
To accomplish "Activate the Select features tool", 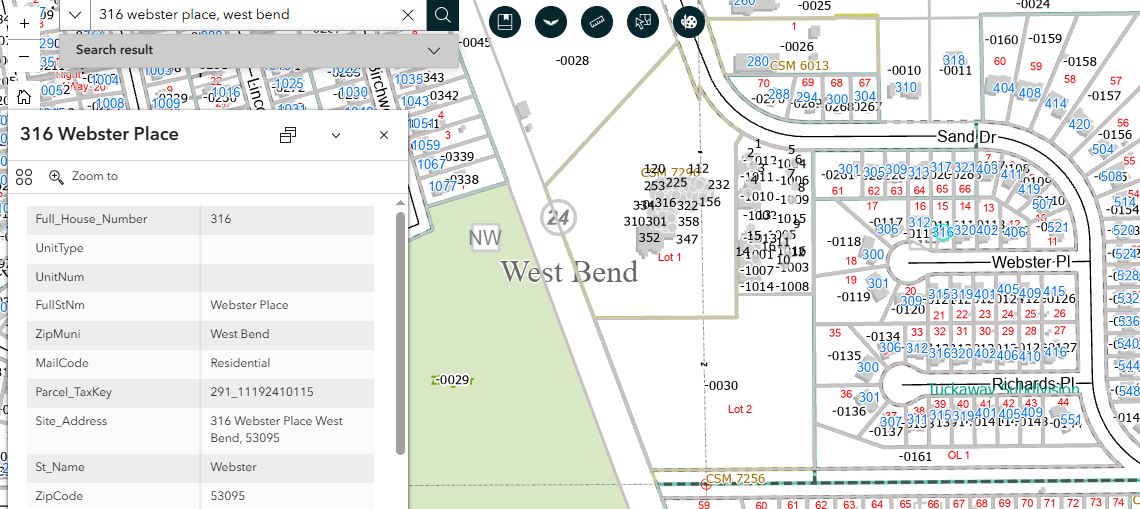I will pyautogui.click(x=643, y=21).
